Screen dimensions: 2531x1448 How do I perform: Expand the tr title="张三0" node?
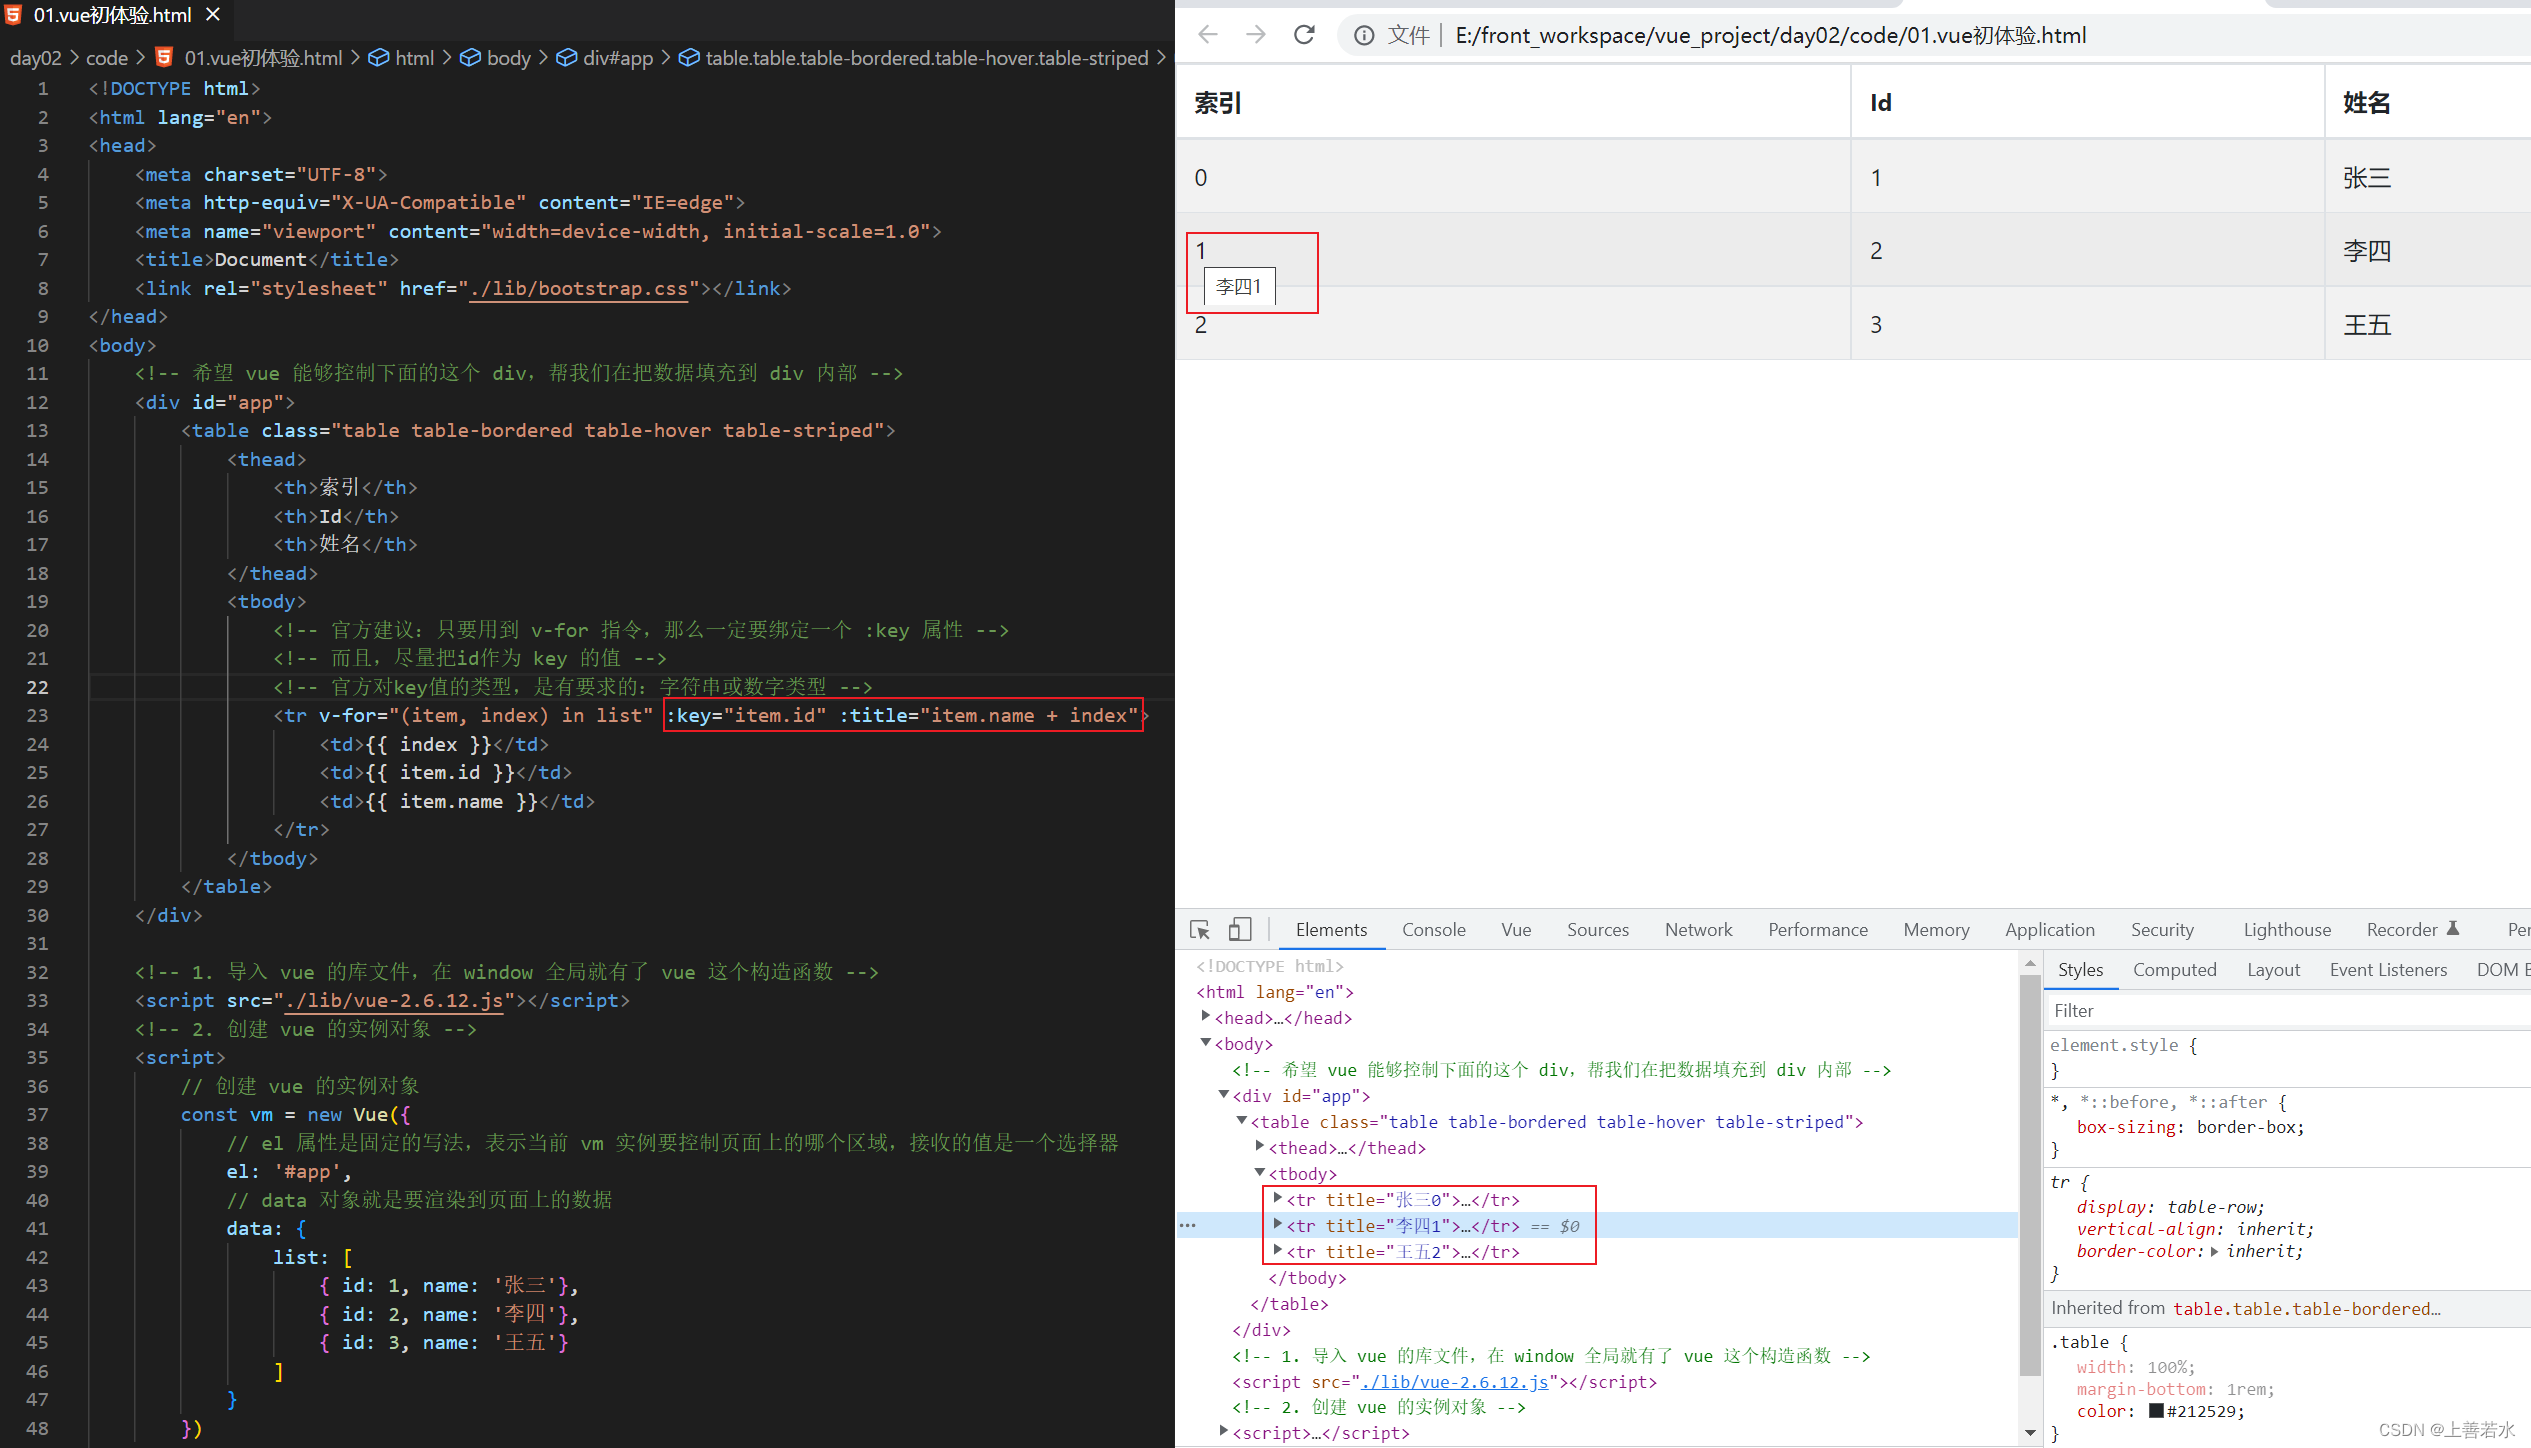coord(1277,1198)
